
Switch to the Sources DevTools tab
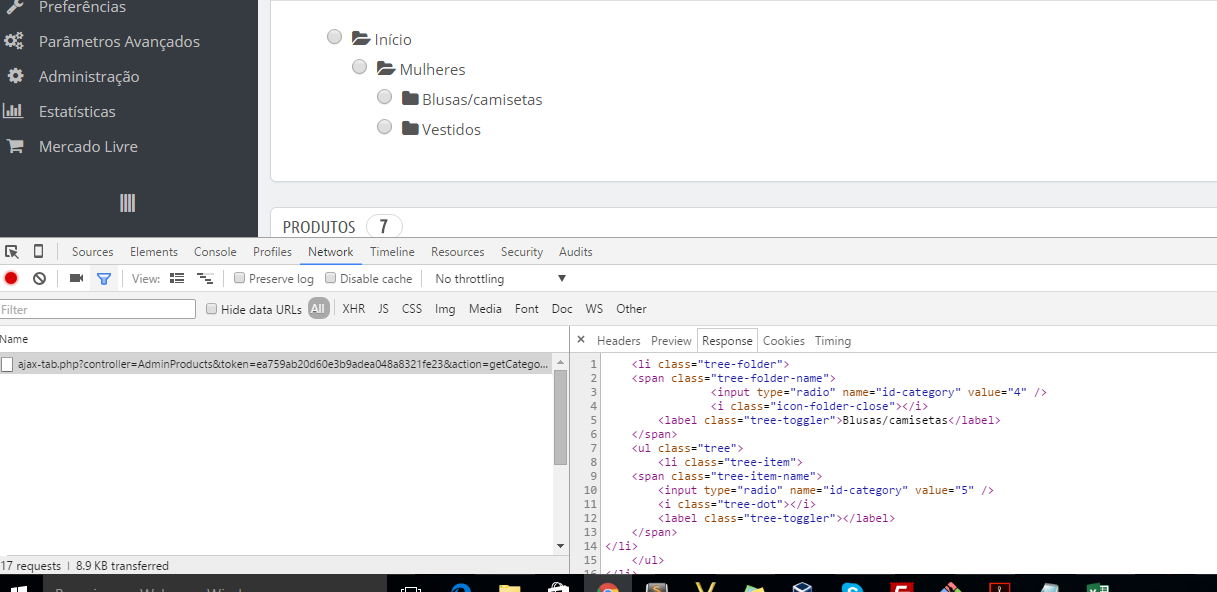pyautogui.click(x=93, y=252)
